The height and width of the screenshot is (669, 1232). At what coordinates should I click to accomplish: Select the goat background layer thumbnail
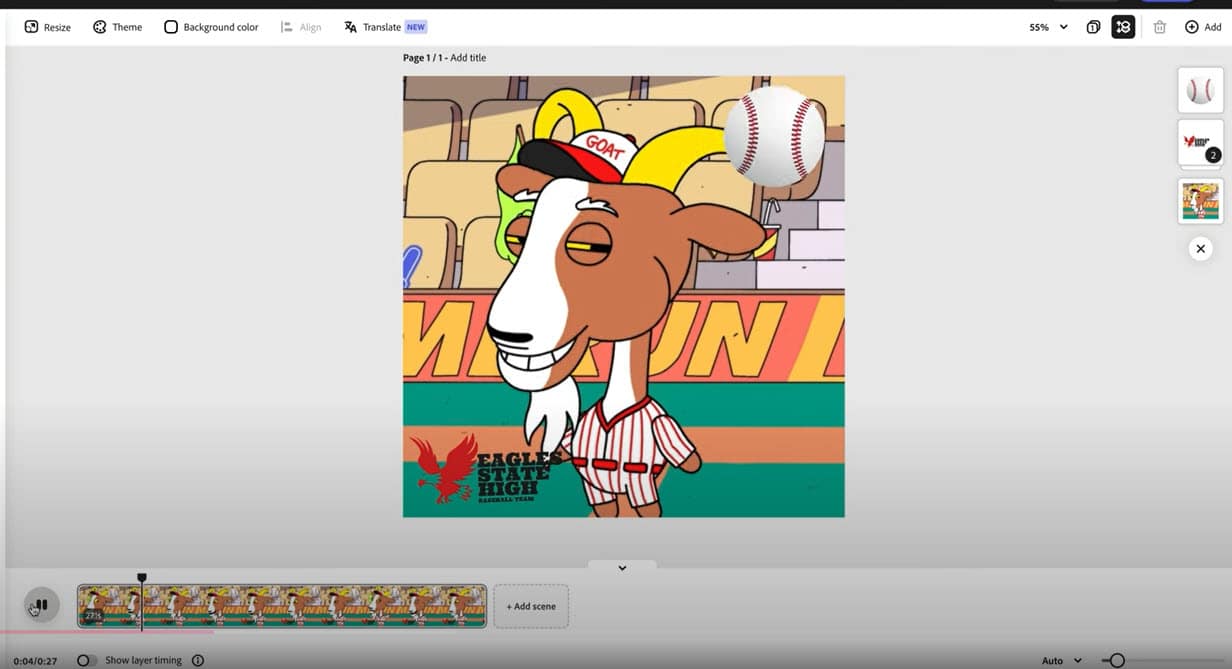pyautogui.click(x=1200, y=201)
